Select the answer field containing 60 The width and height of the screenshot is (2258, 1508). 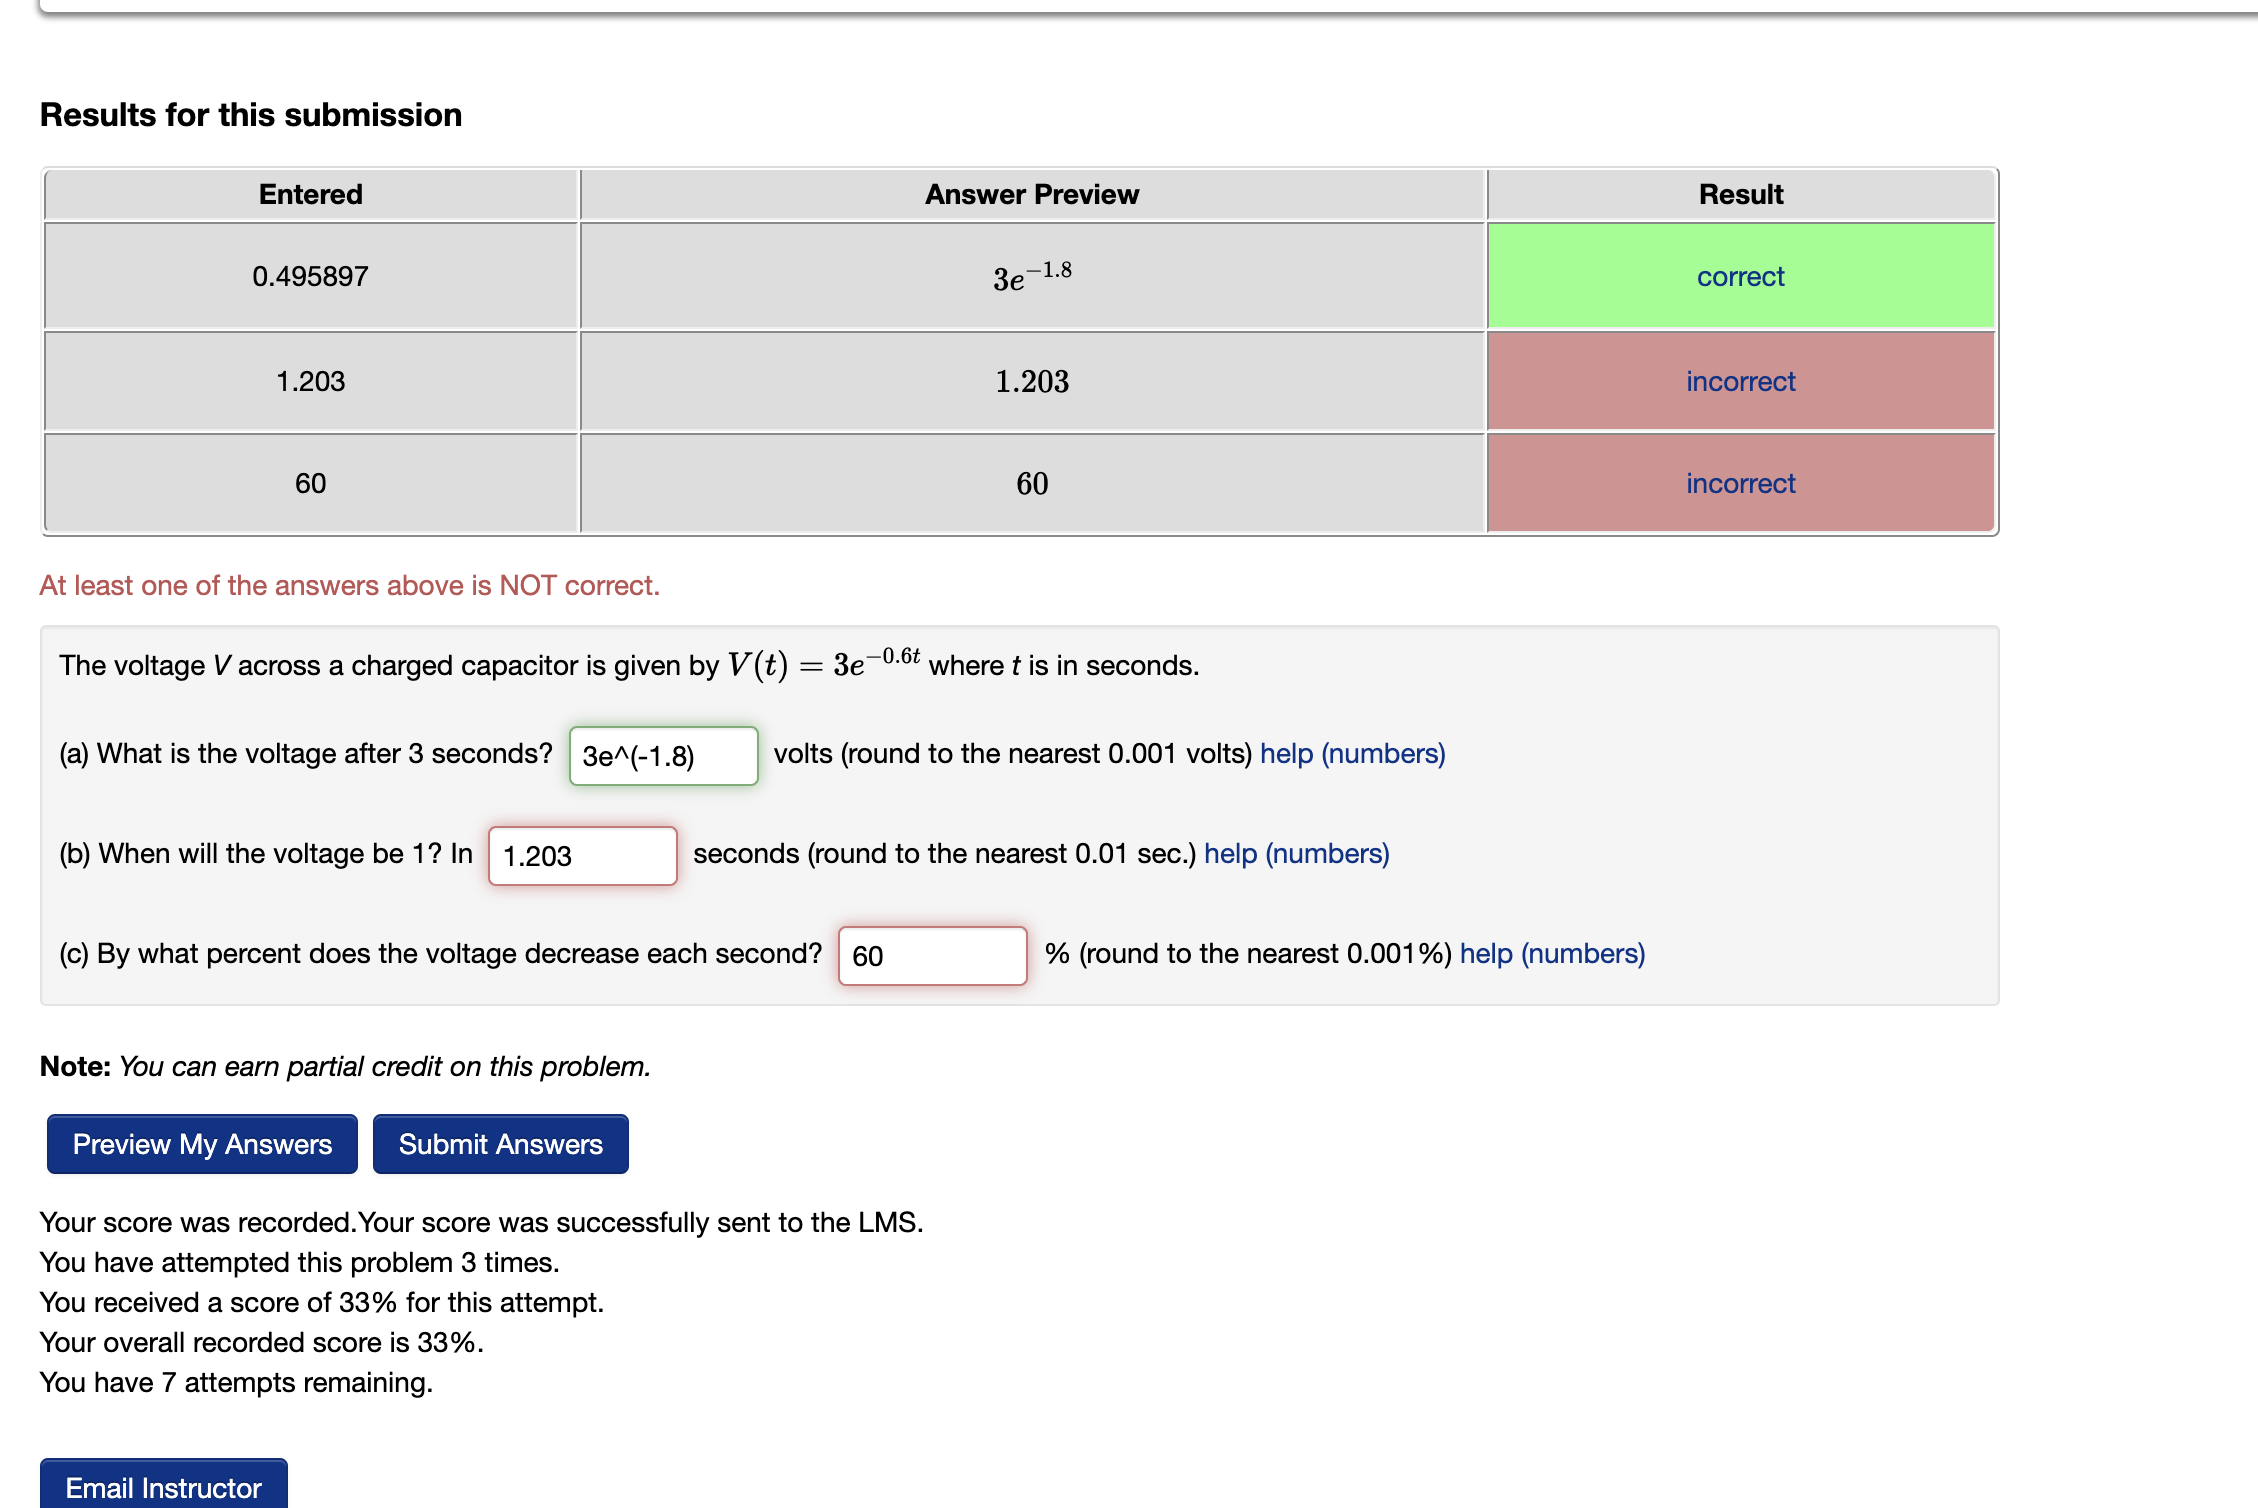coord(932,956)
